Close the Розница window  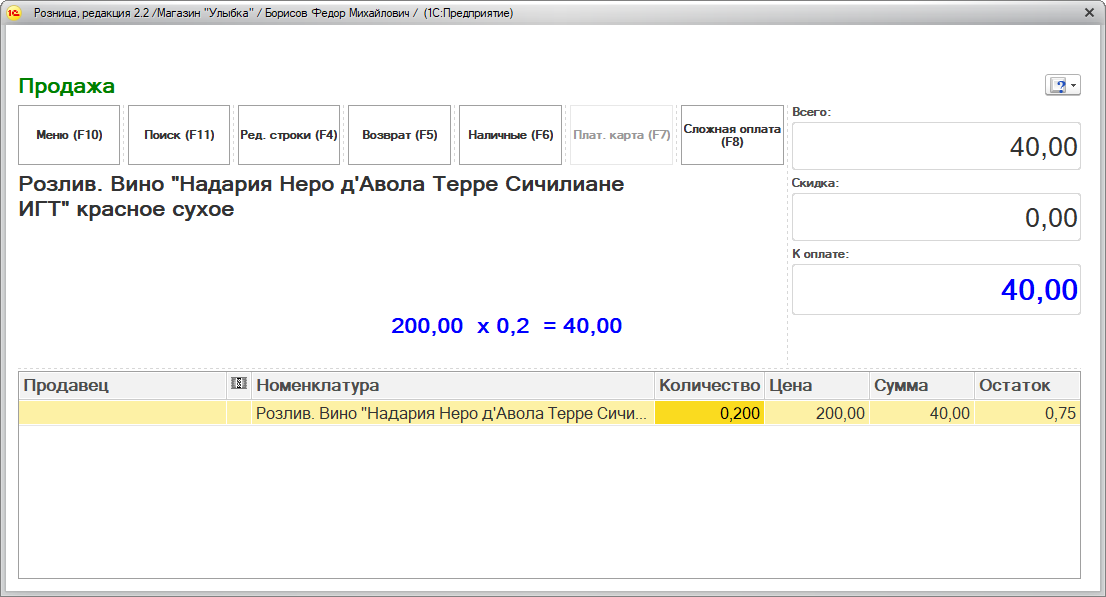coord(1089,13)
